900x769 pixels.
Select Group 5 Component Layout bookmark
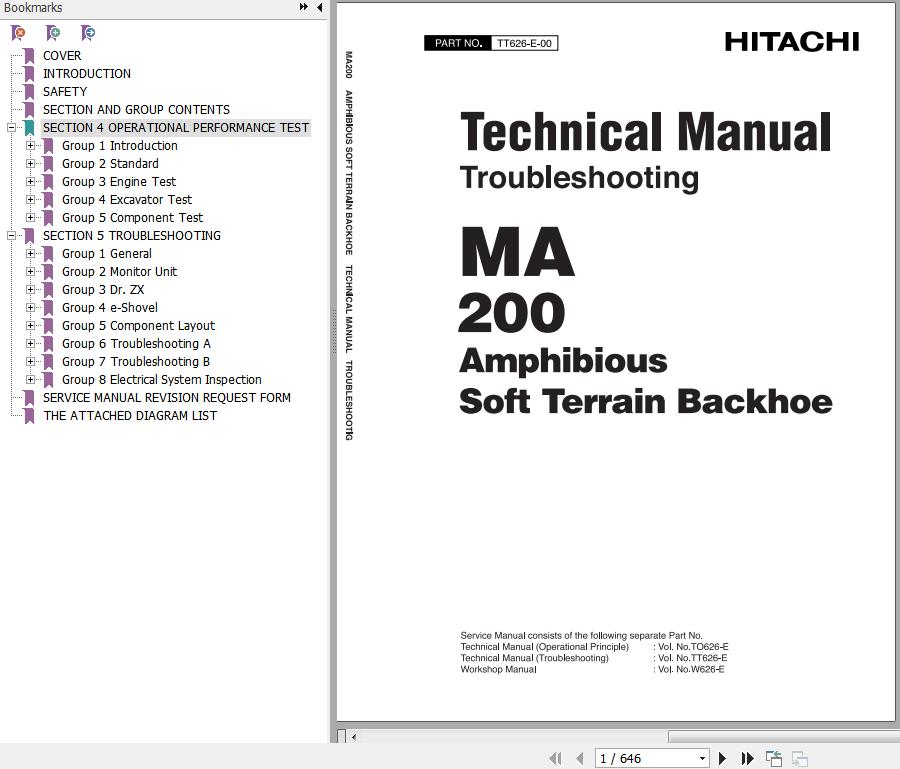[x=138, y=325]
